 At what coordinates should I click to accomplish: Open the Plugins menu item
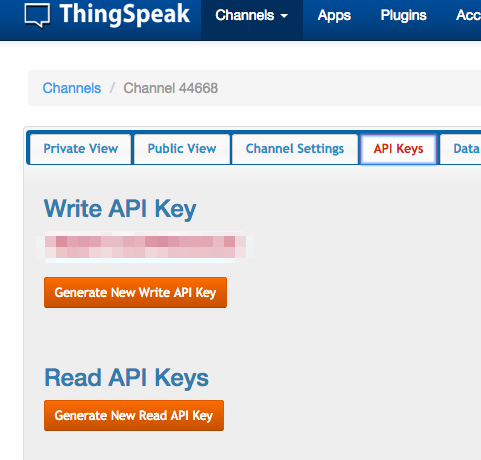coord(403,15)
